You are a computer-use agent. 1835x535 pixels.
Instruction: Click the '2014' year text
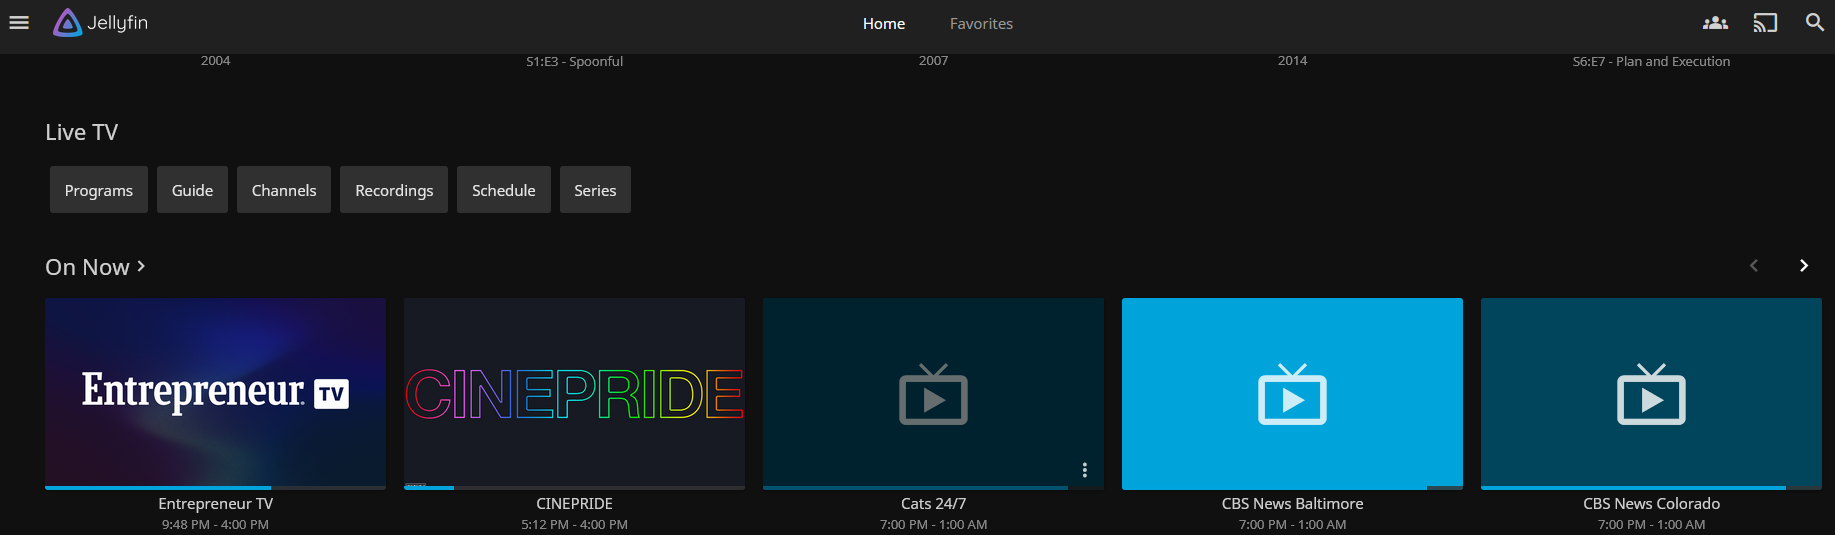[x=1292, y=61]
